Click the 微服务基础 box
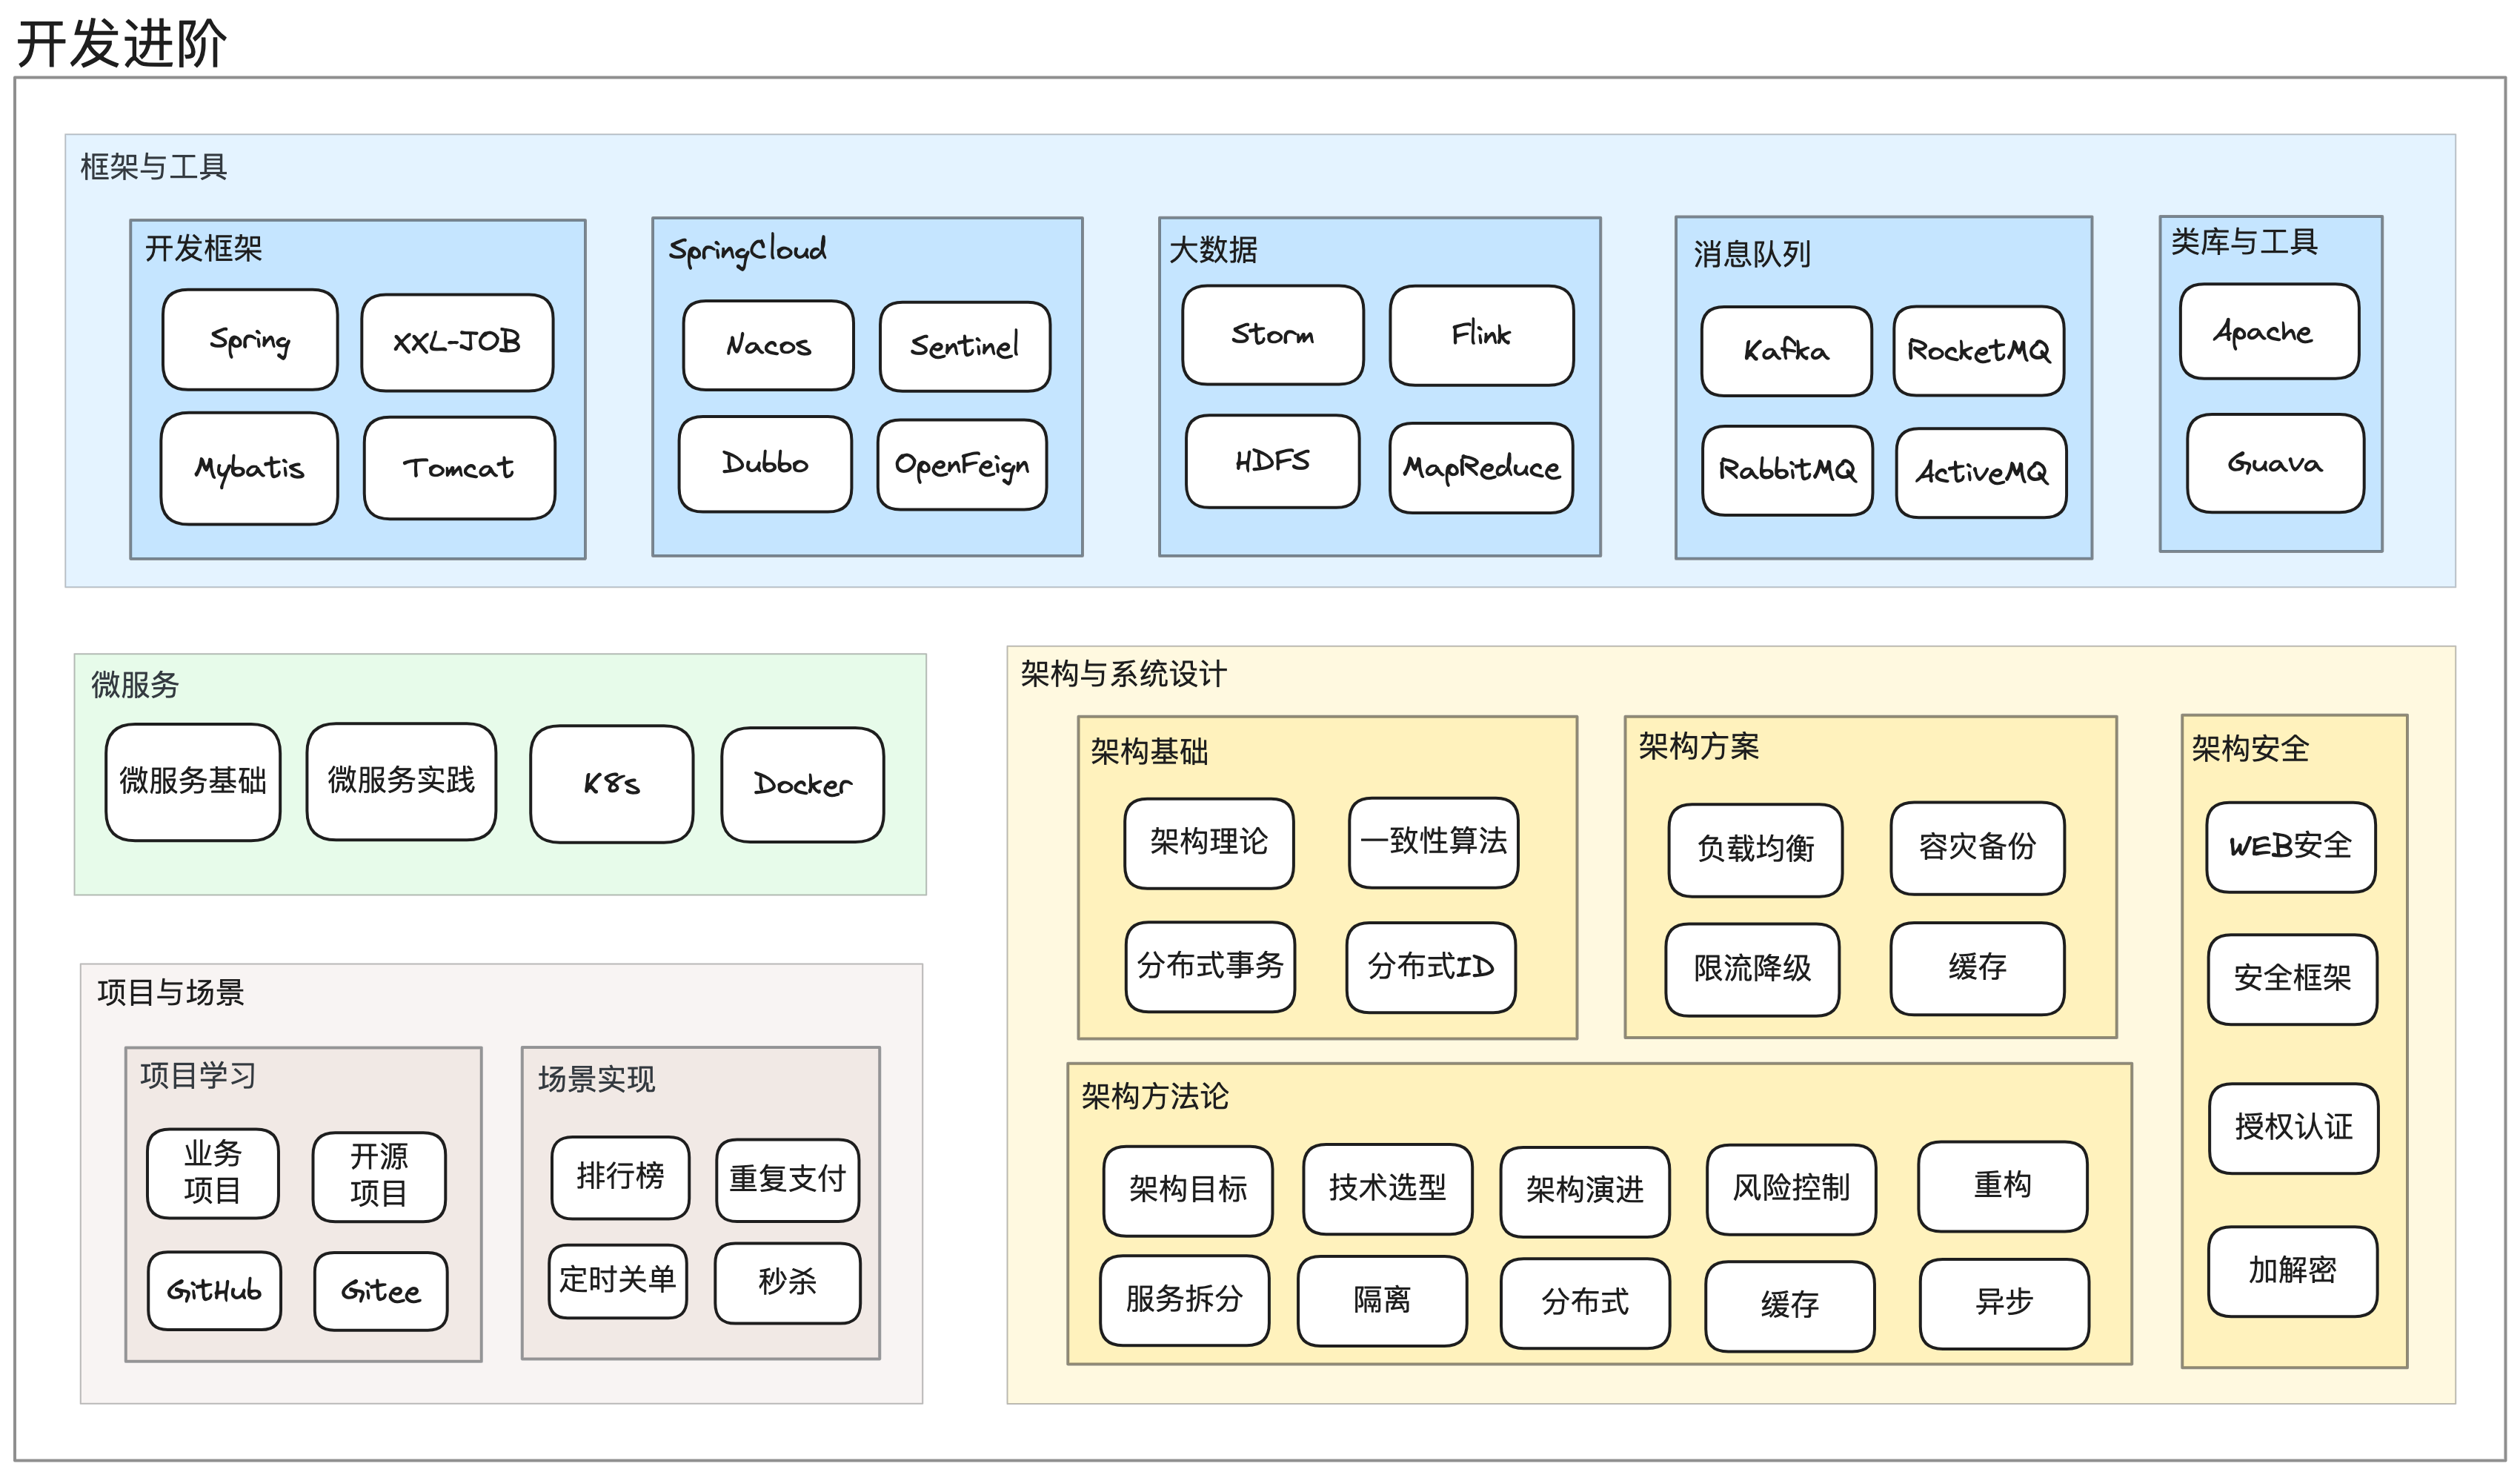This screenshot has height=1475, width=2520. [193, 782]
